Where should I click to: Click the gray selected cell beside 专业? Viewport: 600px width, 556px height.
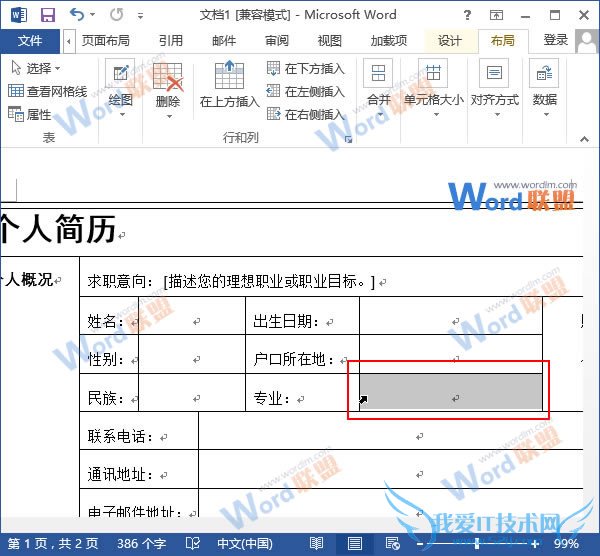click(451, 392)
